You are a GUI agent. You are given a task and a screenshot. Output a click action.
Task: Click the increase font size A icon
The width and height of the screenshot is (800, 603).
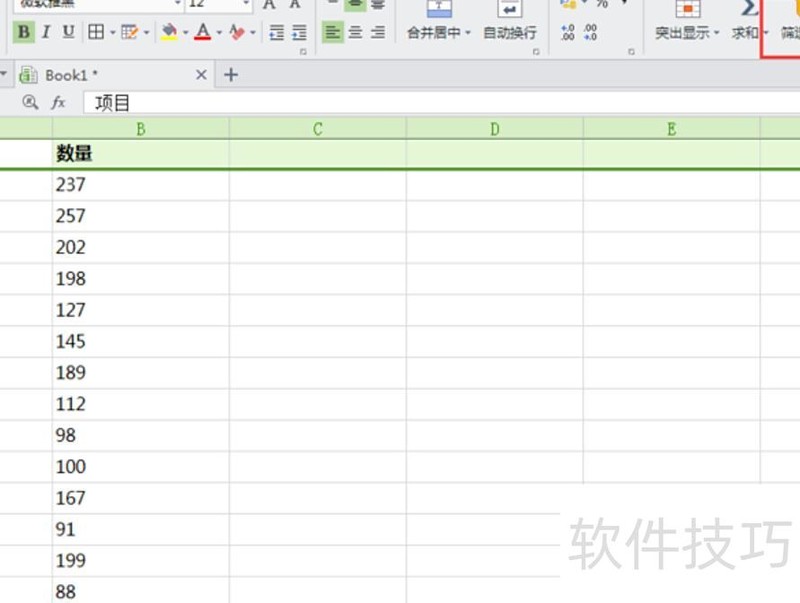269,5
